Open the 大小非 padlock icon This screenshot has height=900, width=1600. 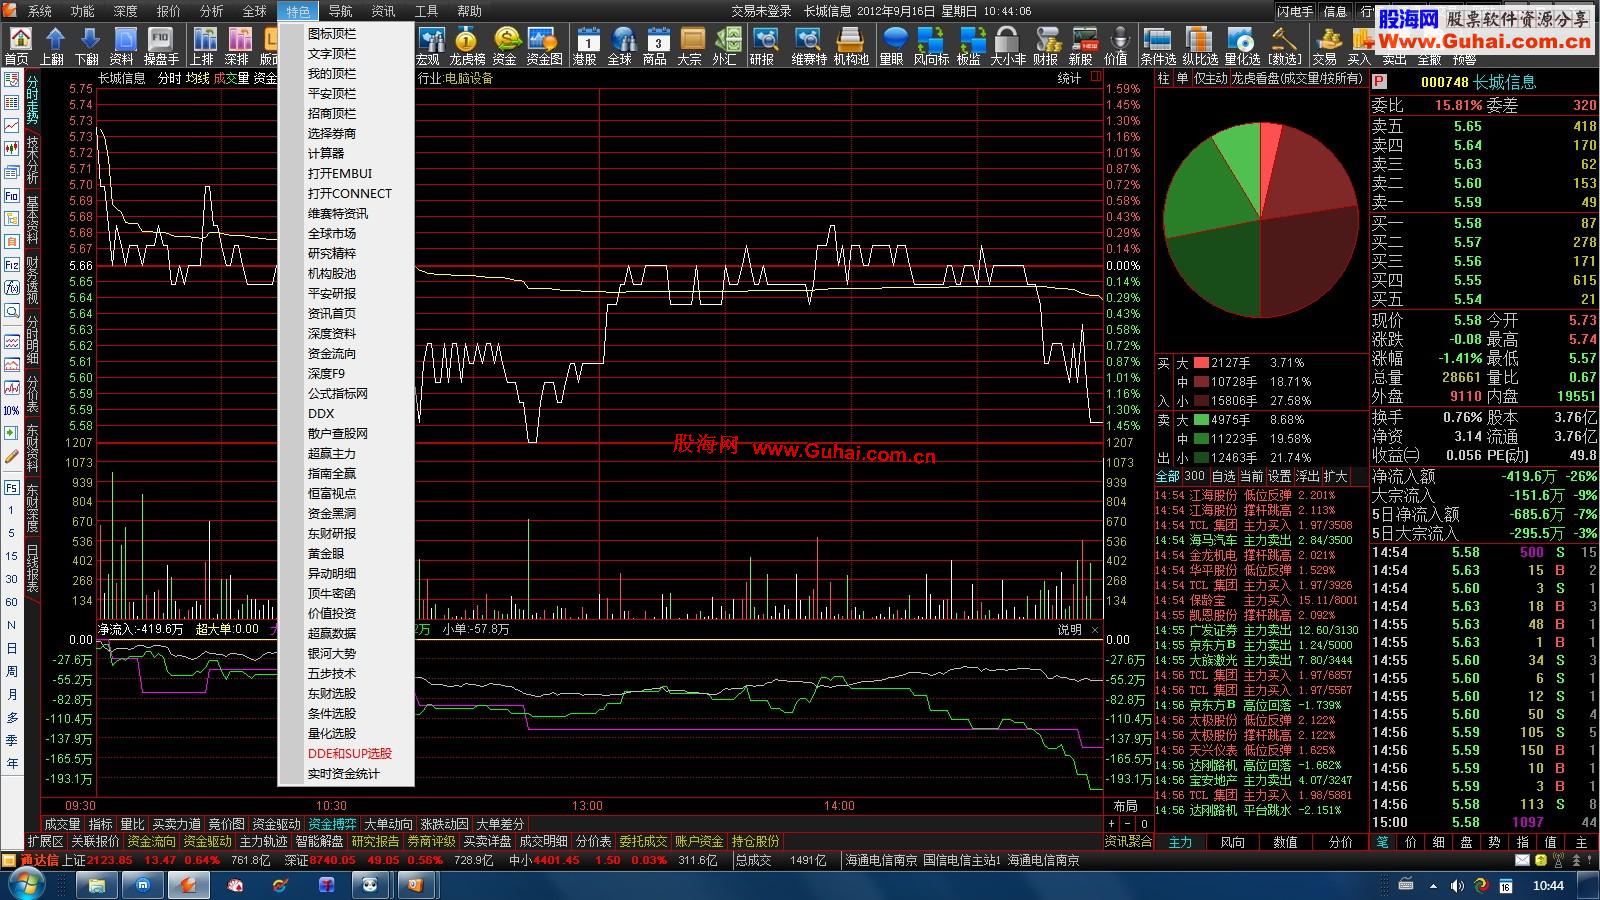[1007, 46]
